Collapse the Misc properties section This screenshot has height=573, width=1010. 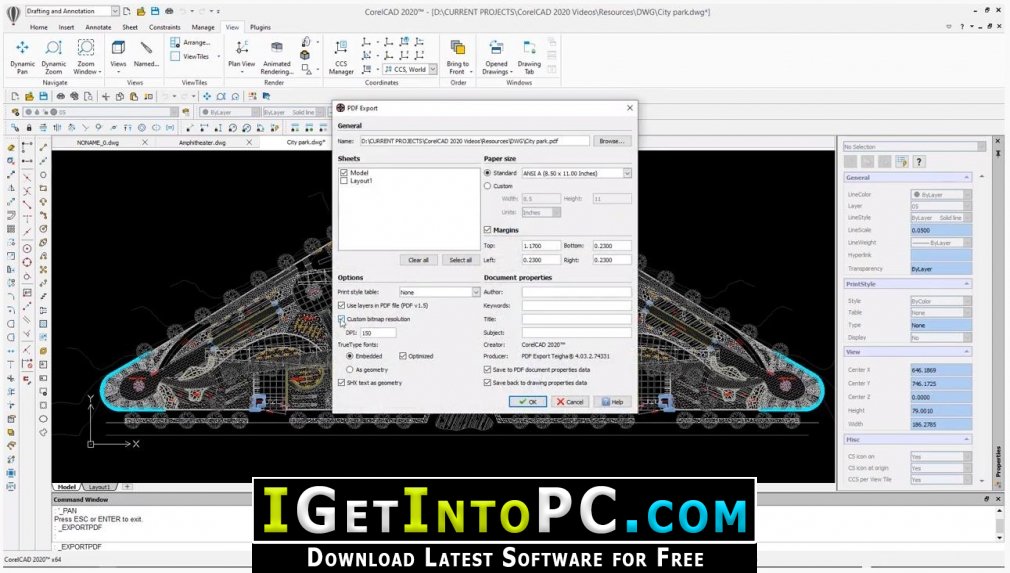point(966,439)
